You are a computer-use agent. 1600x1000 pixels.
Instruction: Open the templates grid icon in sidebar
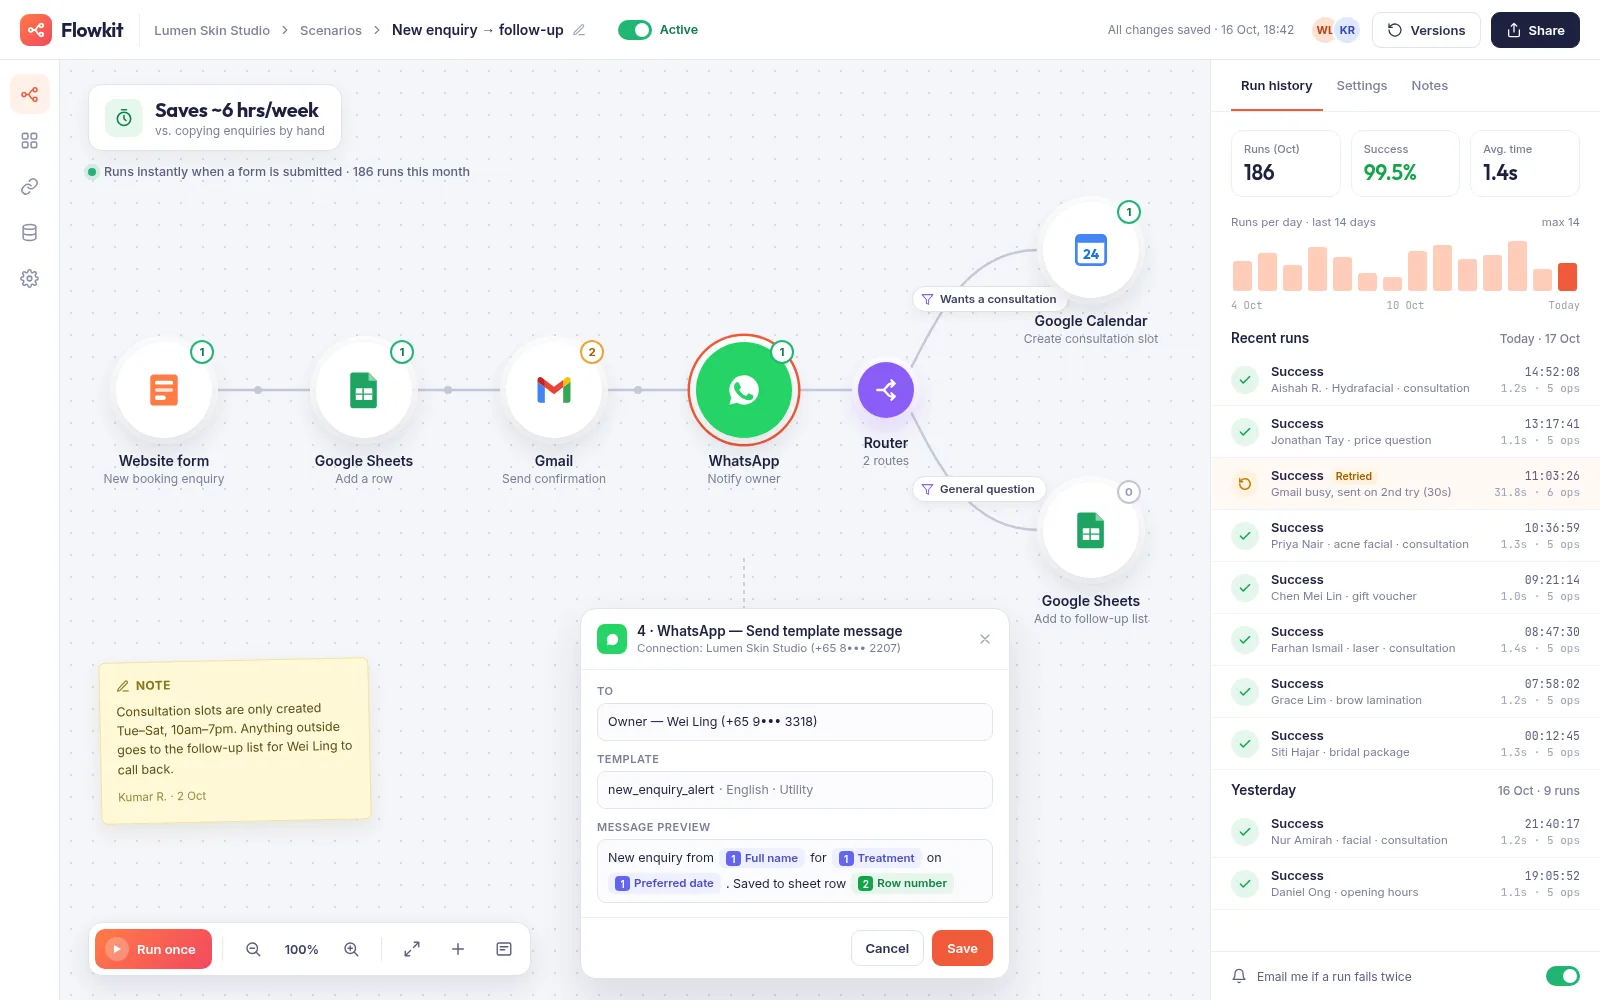tap(30, 141)
